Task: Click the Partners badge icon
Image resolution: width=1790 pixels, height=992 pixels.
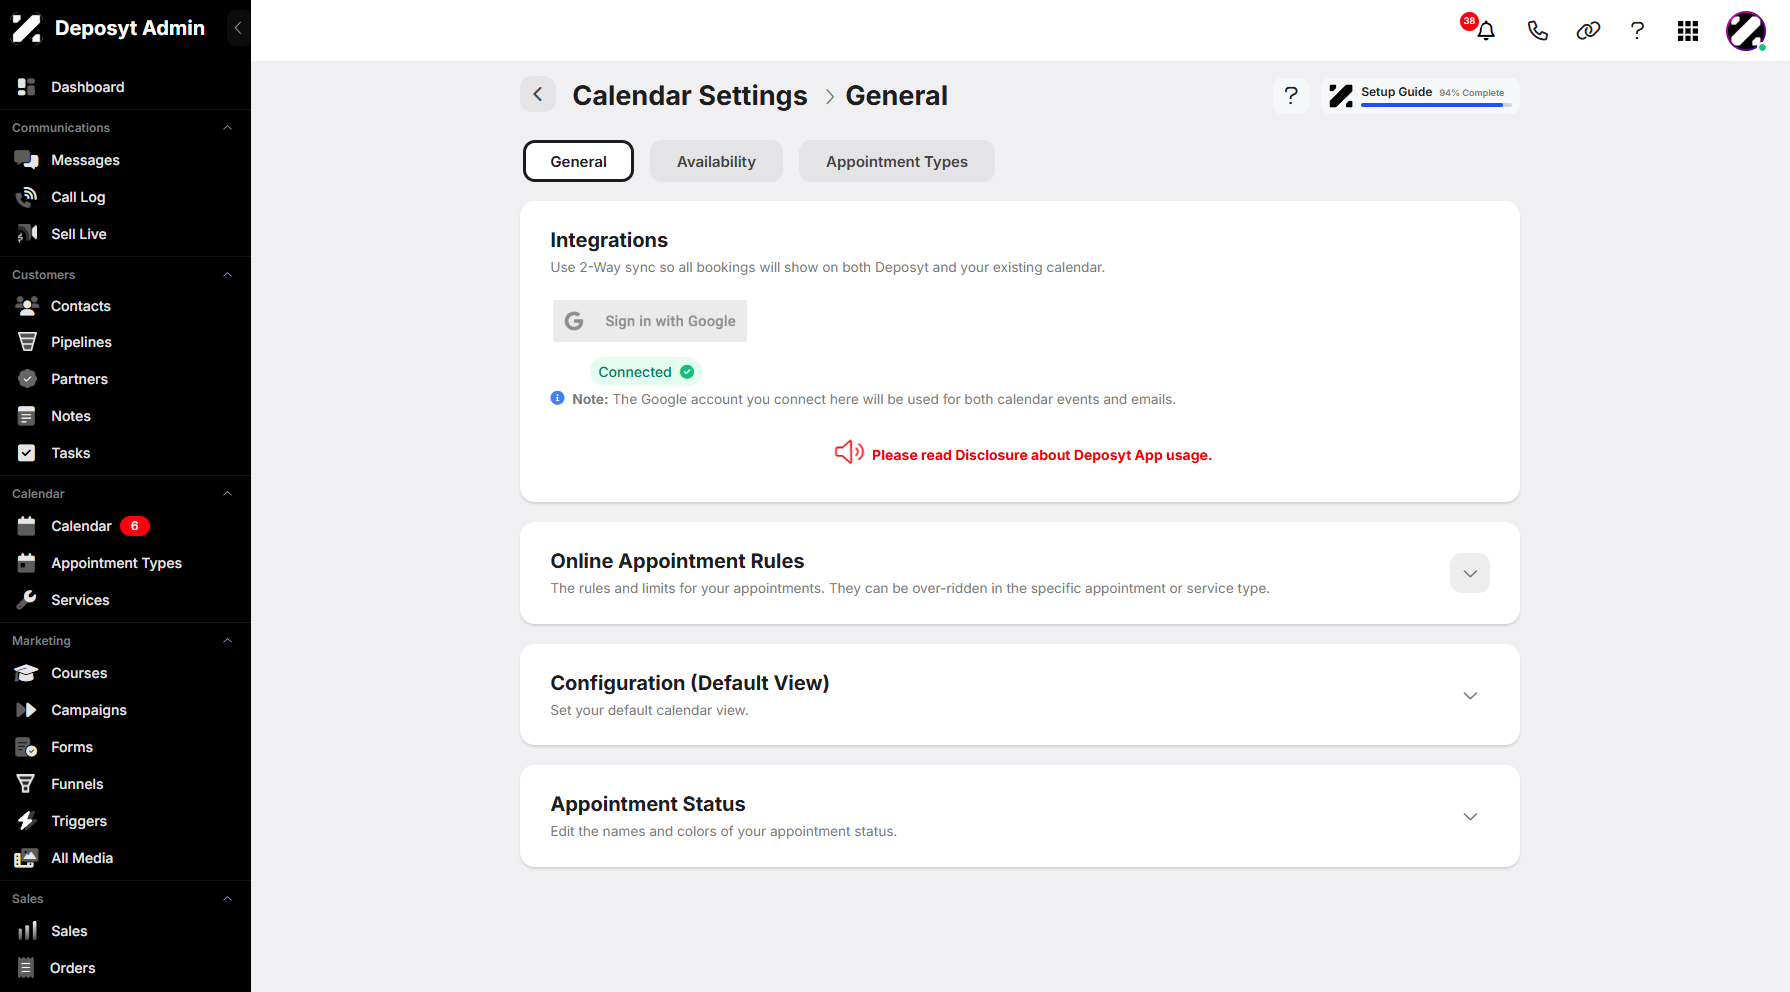Action: click(27, 379)
